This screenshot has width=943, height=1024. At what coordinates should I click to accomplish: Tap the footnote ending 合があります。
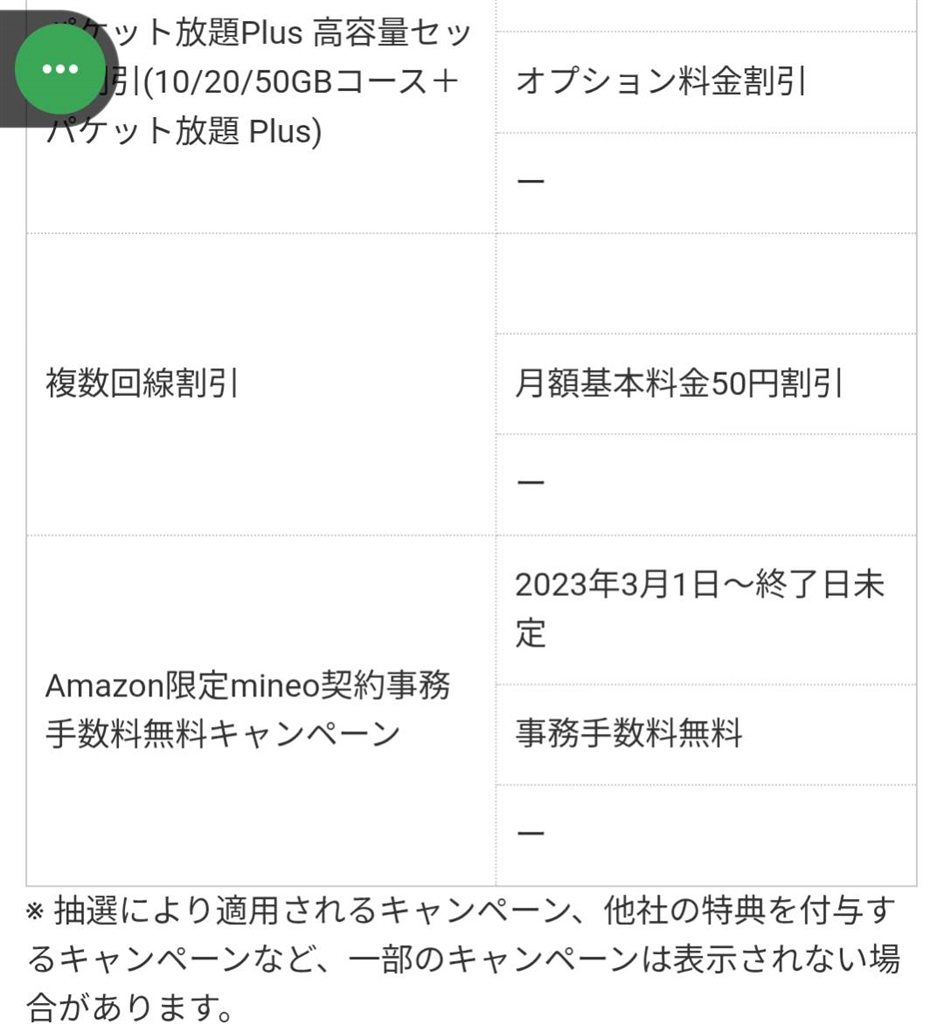tap(130, 1006)
